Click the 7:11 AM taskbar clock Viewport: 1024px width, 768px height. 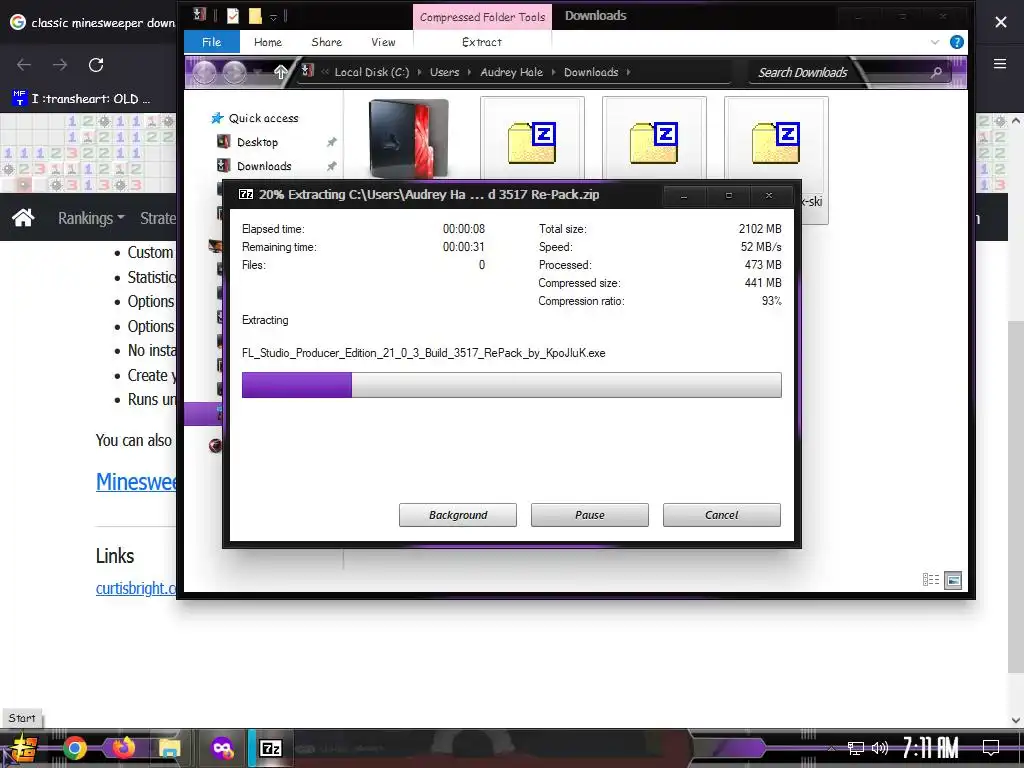point(931,748)
